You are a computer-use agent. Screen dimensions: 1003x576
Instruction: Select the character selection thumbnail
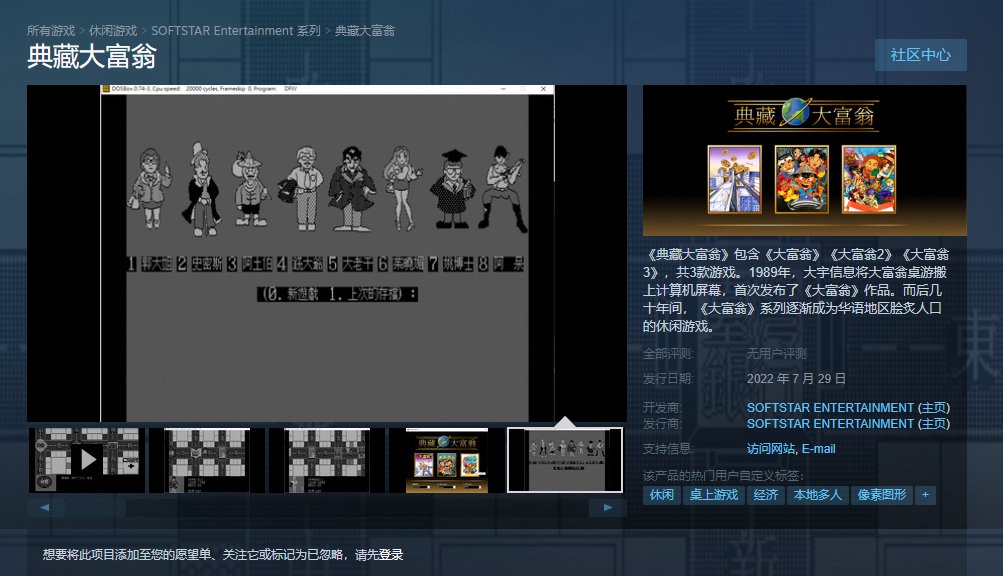point(565,460)
